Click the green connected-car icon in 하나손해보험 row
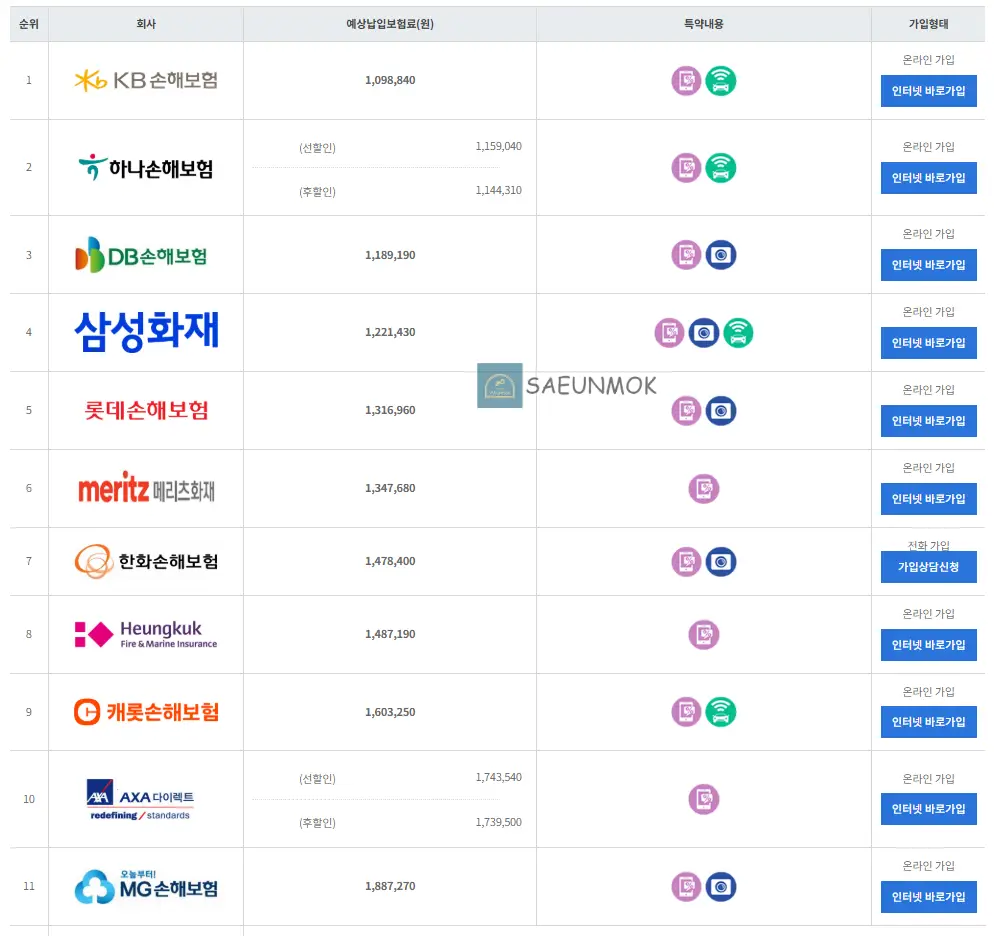The image size is (994, 936). point(721,168)
